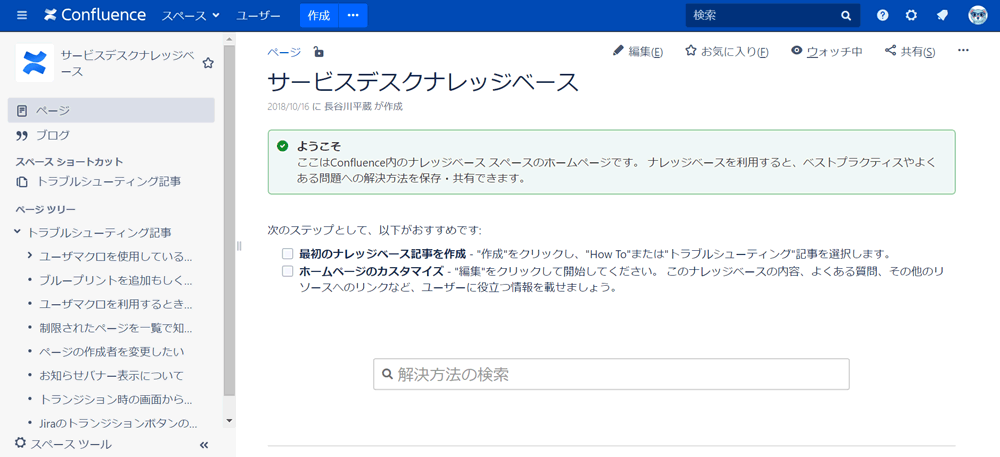
Task: Toggle the ウォッチ中 watching button
Action: pyautogui.click(x=827, y=52)
